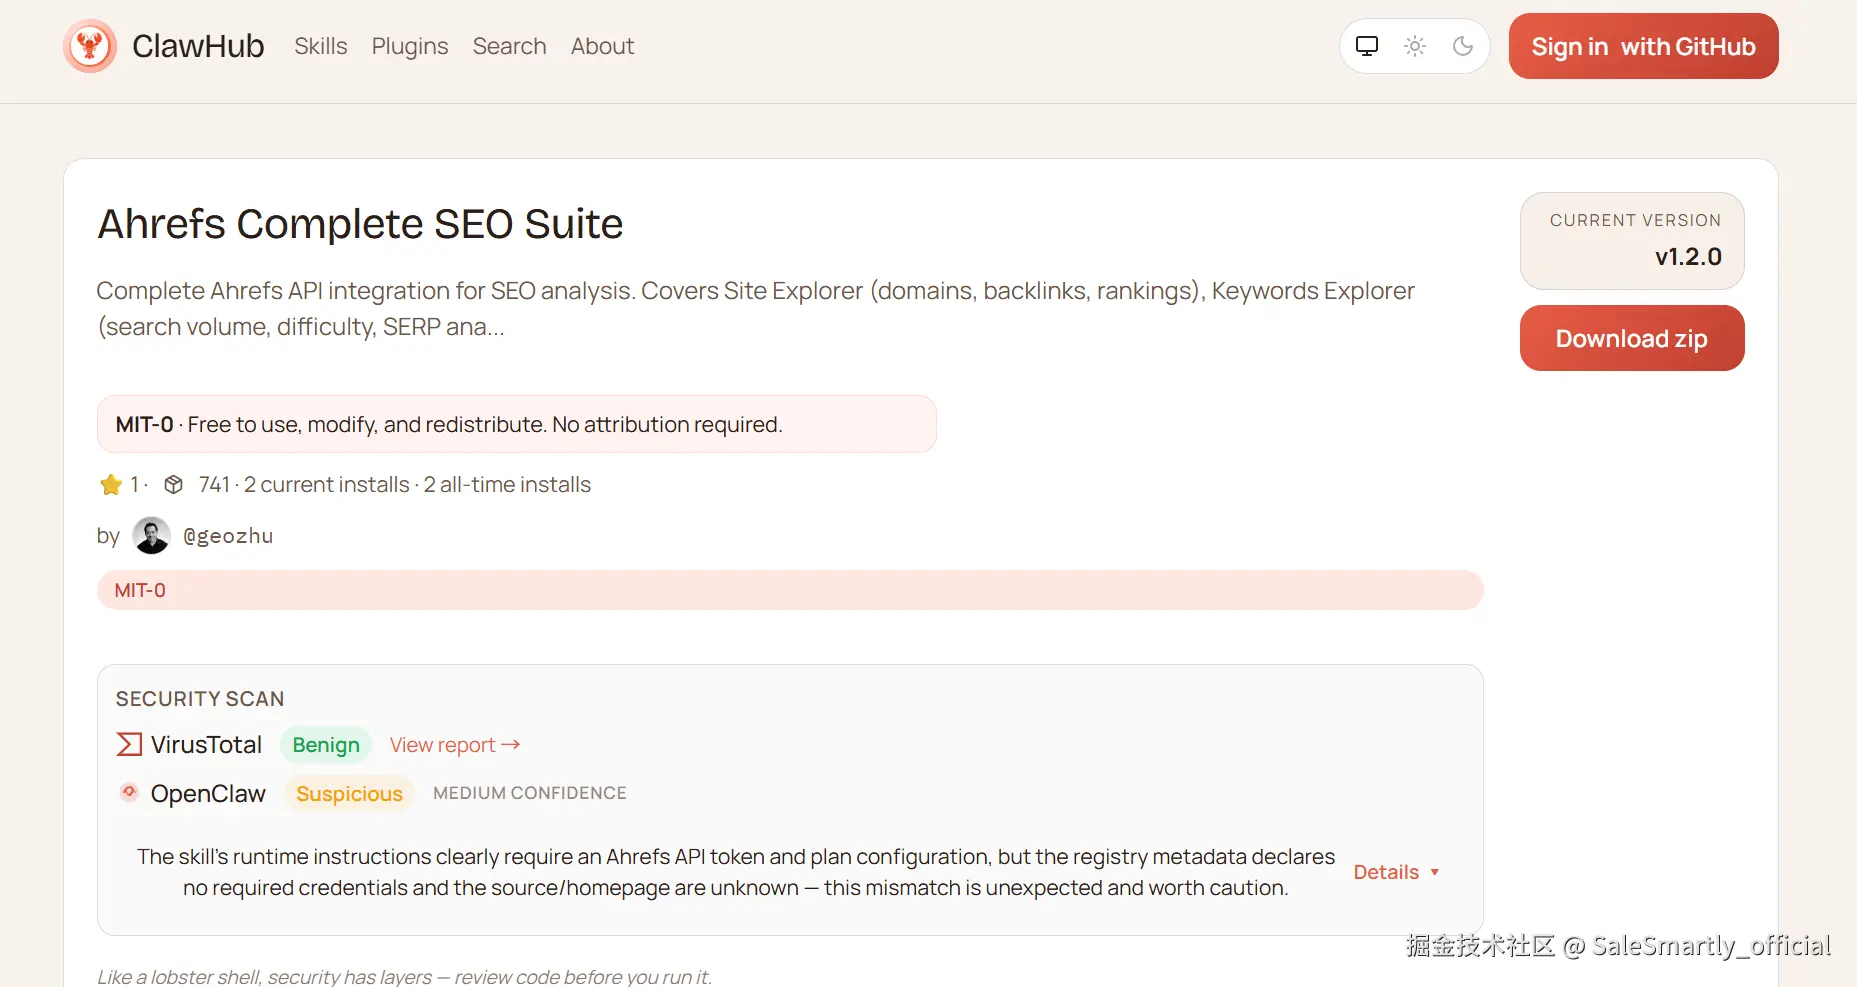View the VirusTotal report
1857x987 pixels.
coord(455,745)
